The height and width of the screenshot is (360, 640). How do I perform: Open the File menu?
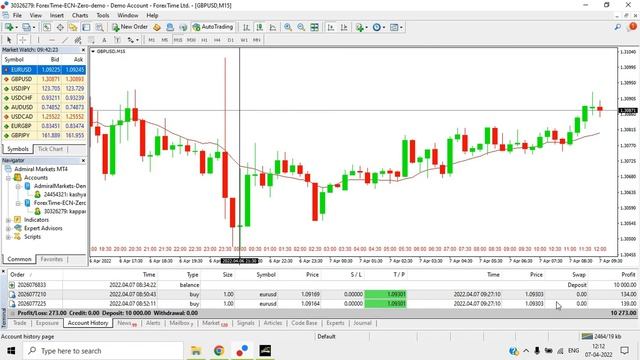tap(17, 16)
